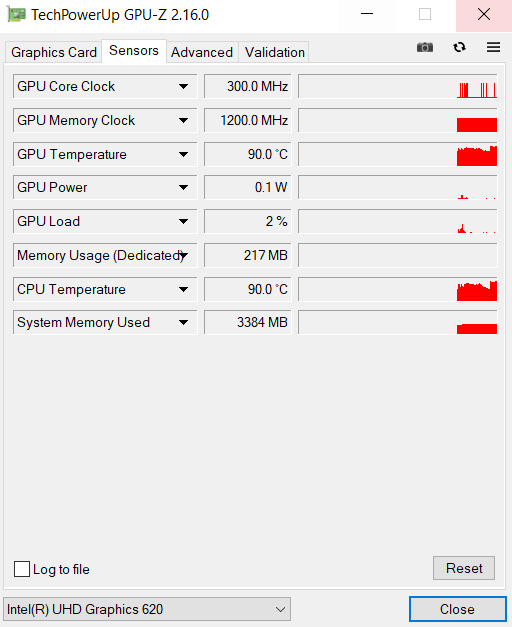512x627 pixels.
Task: Click the refresh arrows icon
Action: click(x=459, y=47)
